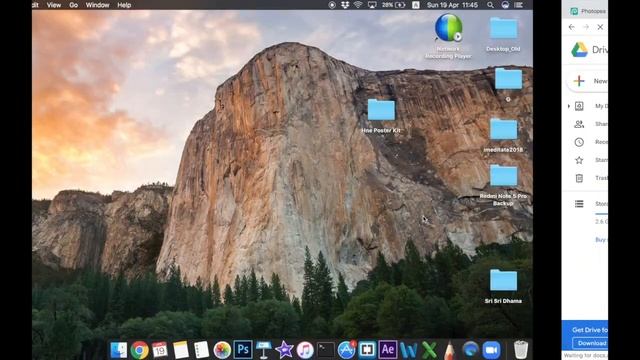Viewport: 640px width, 360px height.
Task: Launch Google Chrome from the dock
Action: (x=139, y=350)
